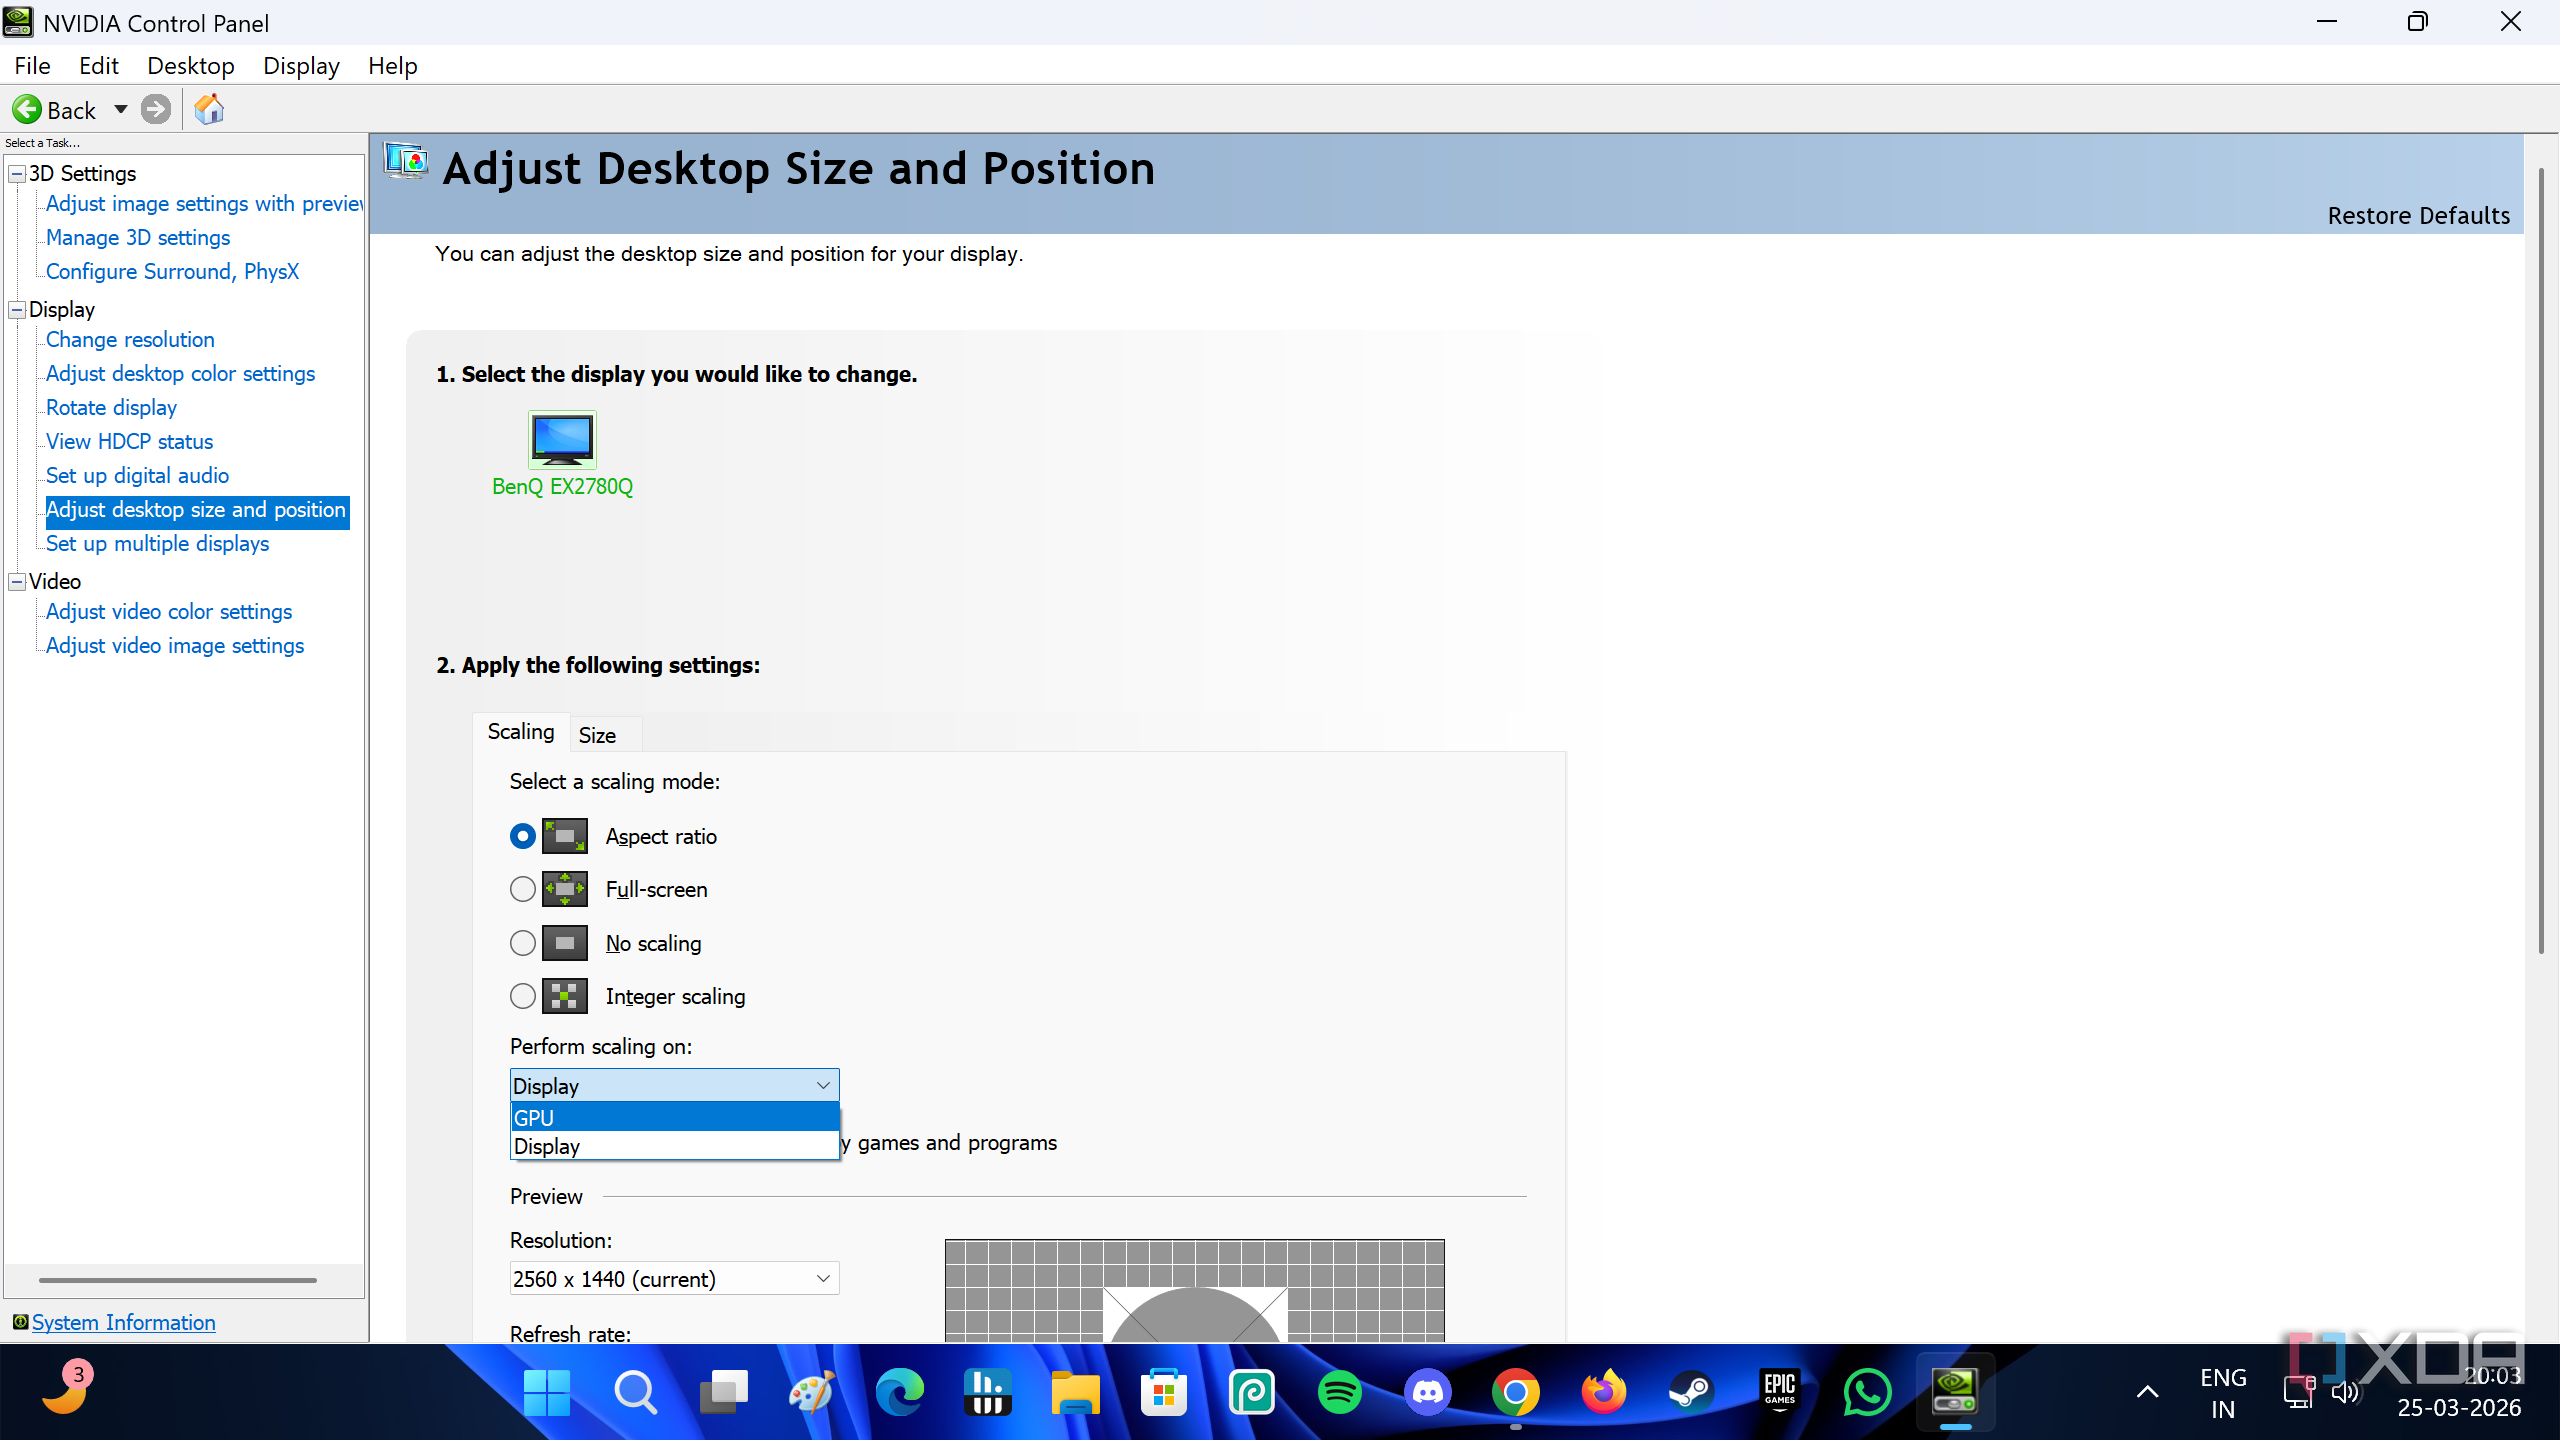Open File Explorer from the taskbar
The height and width of the screenshot is (1440, 2560).
pos(1075,1392)
